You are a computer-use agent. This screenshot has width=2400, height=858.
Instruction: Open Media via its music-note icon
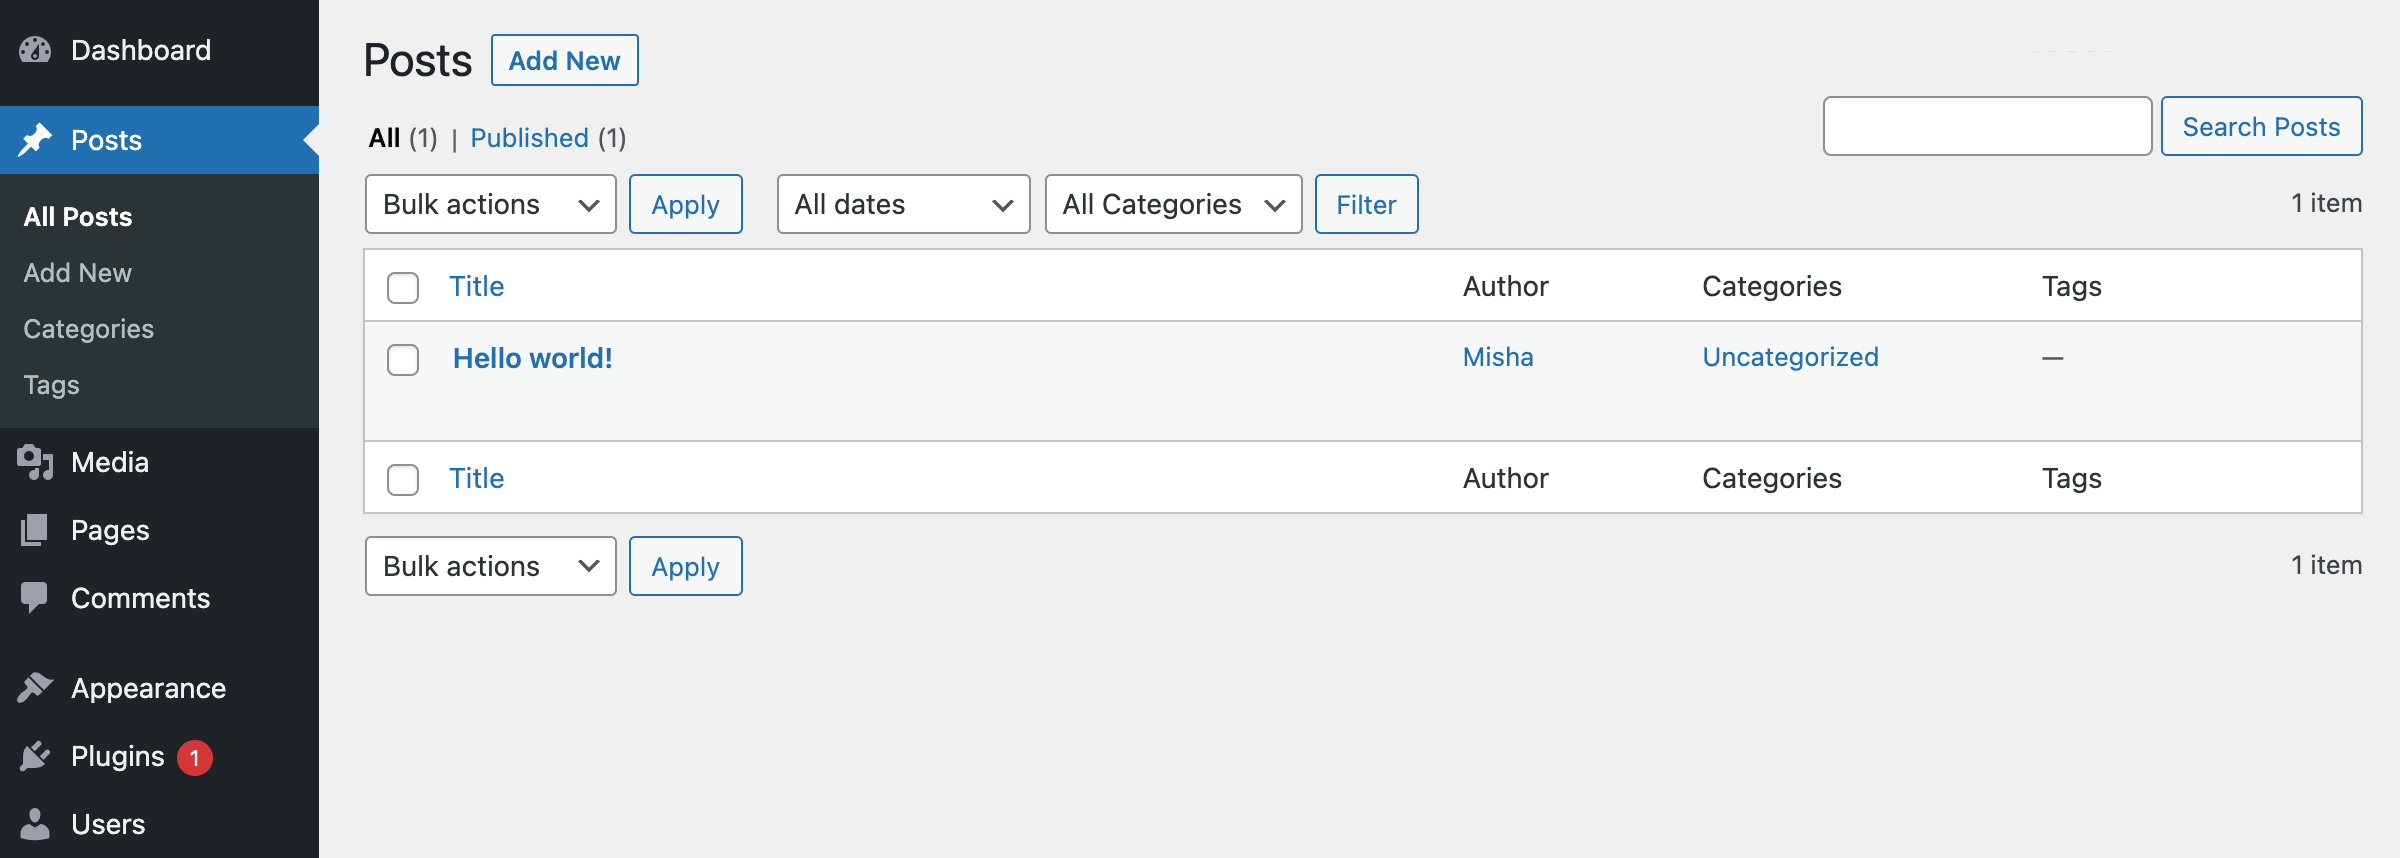(35, 462)
